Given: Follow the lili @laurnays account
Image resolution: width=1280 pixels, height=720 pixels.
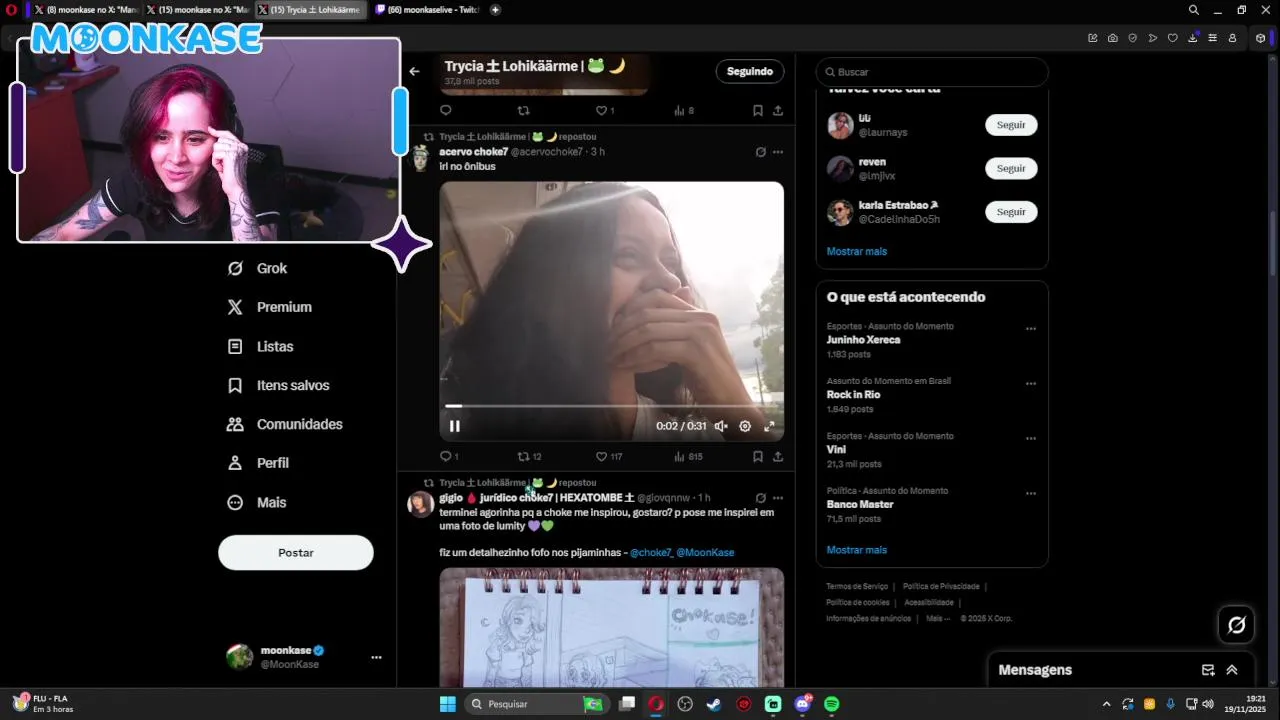Looking at the screenshot, I should [1011, 125].
